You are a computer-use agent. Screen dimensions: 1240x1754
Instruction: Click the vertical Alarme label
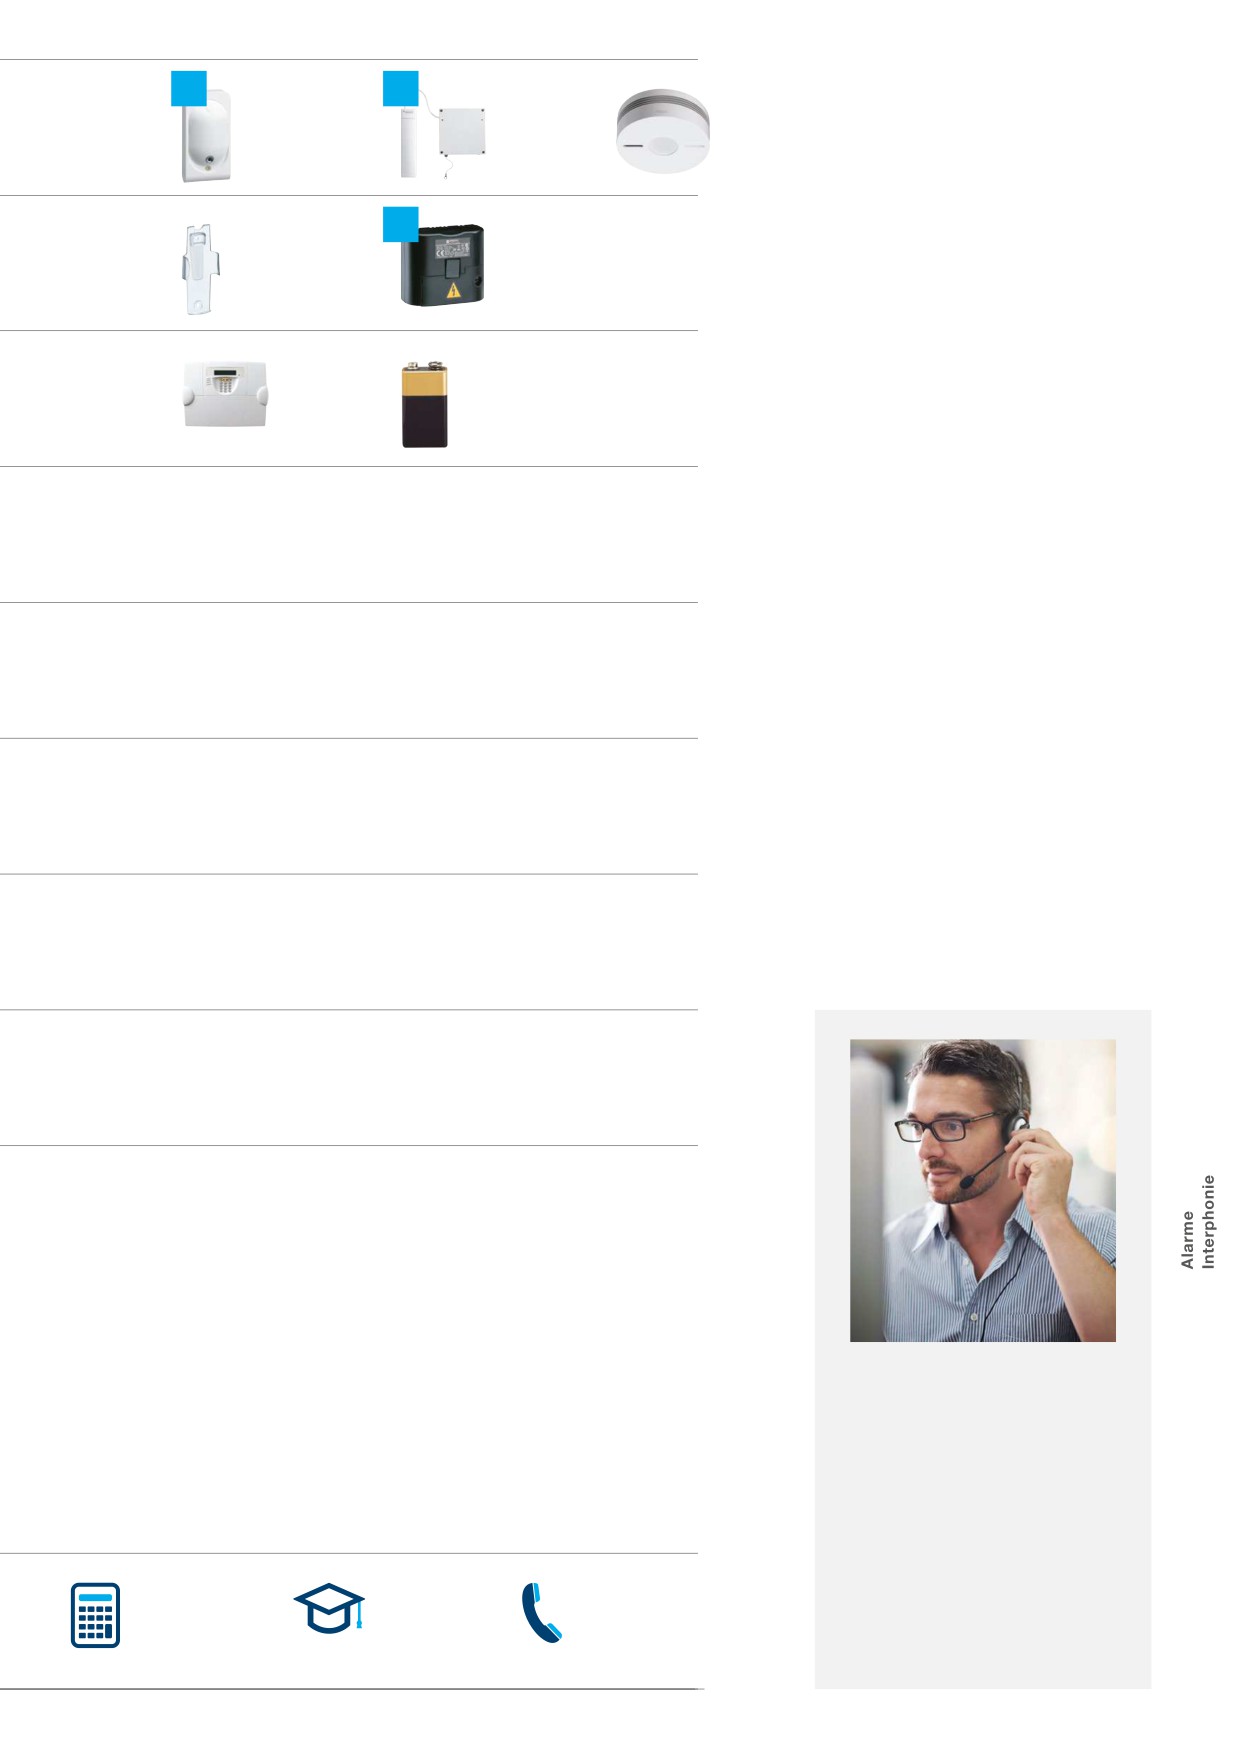(x=1188, y=1240)
